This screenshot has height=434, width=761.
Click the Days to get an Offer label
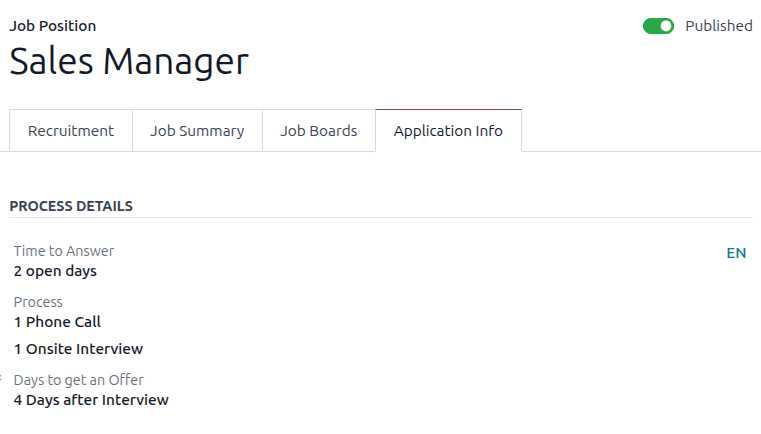(x=78, y=380)
